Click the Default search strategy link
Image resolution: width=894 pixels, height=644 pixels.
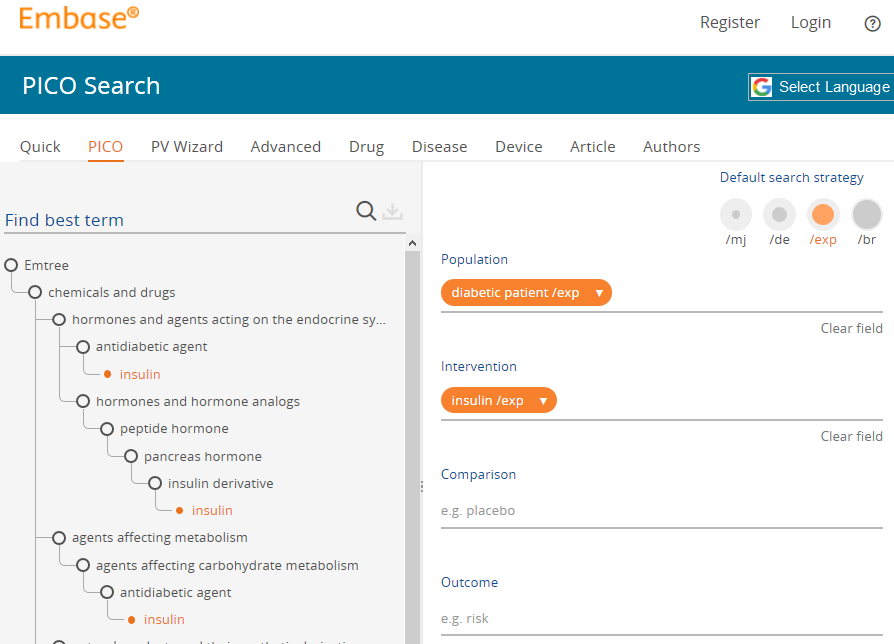click(x=791, y=178)
